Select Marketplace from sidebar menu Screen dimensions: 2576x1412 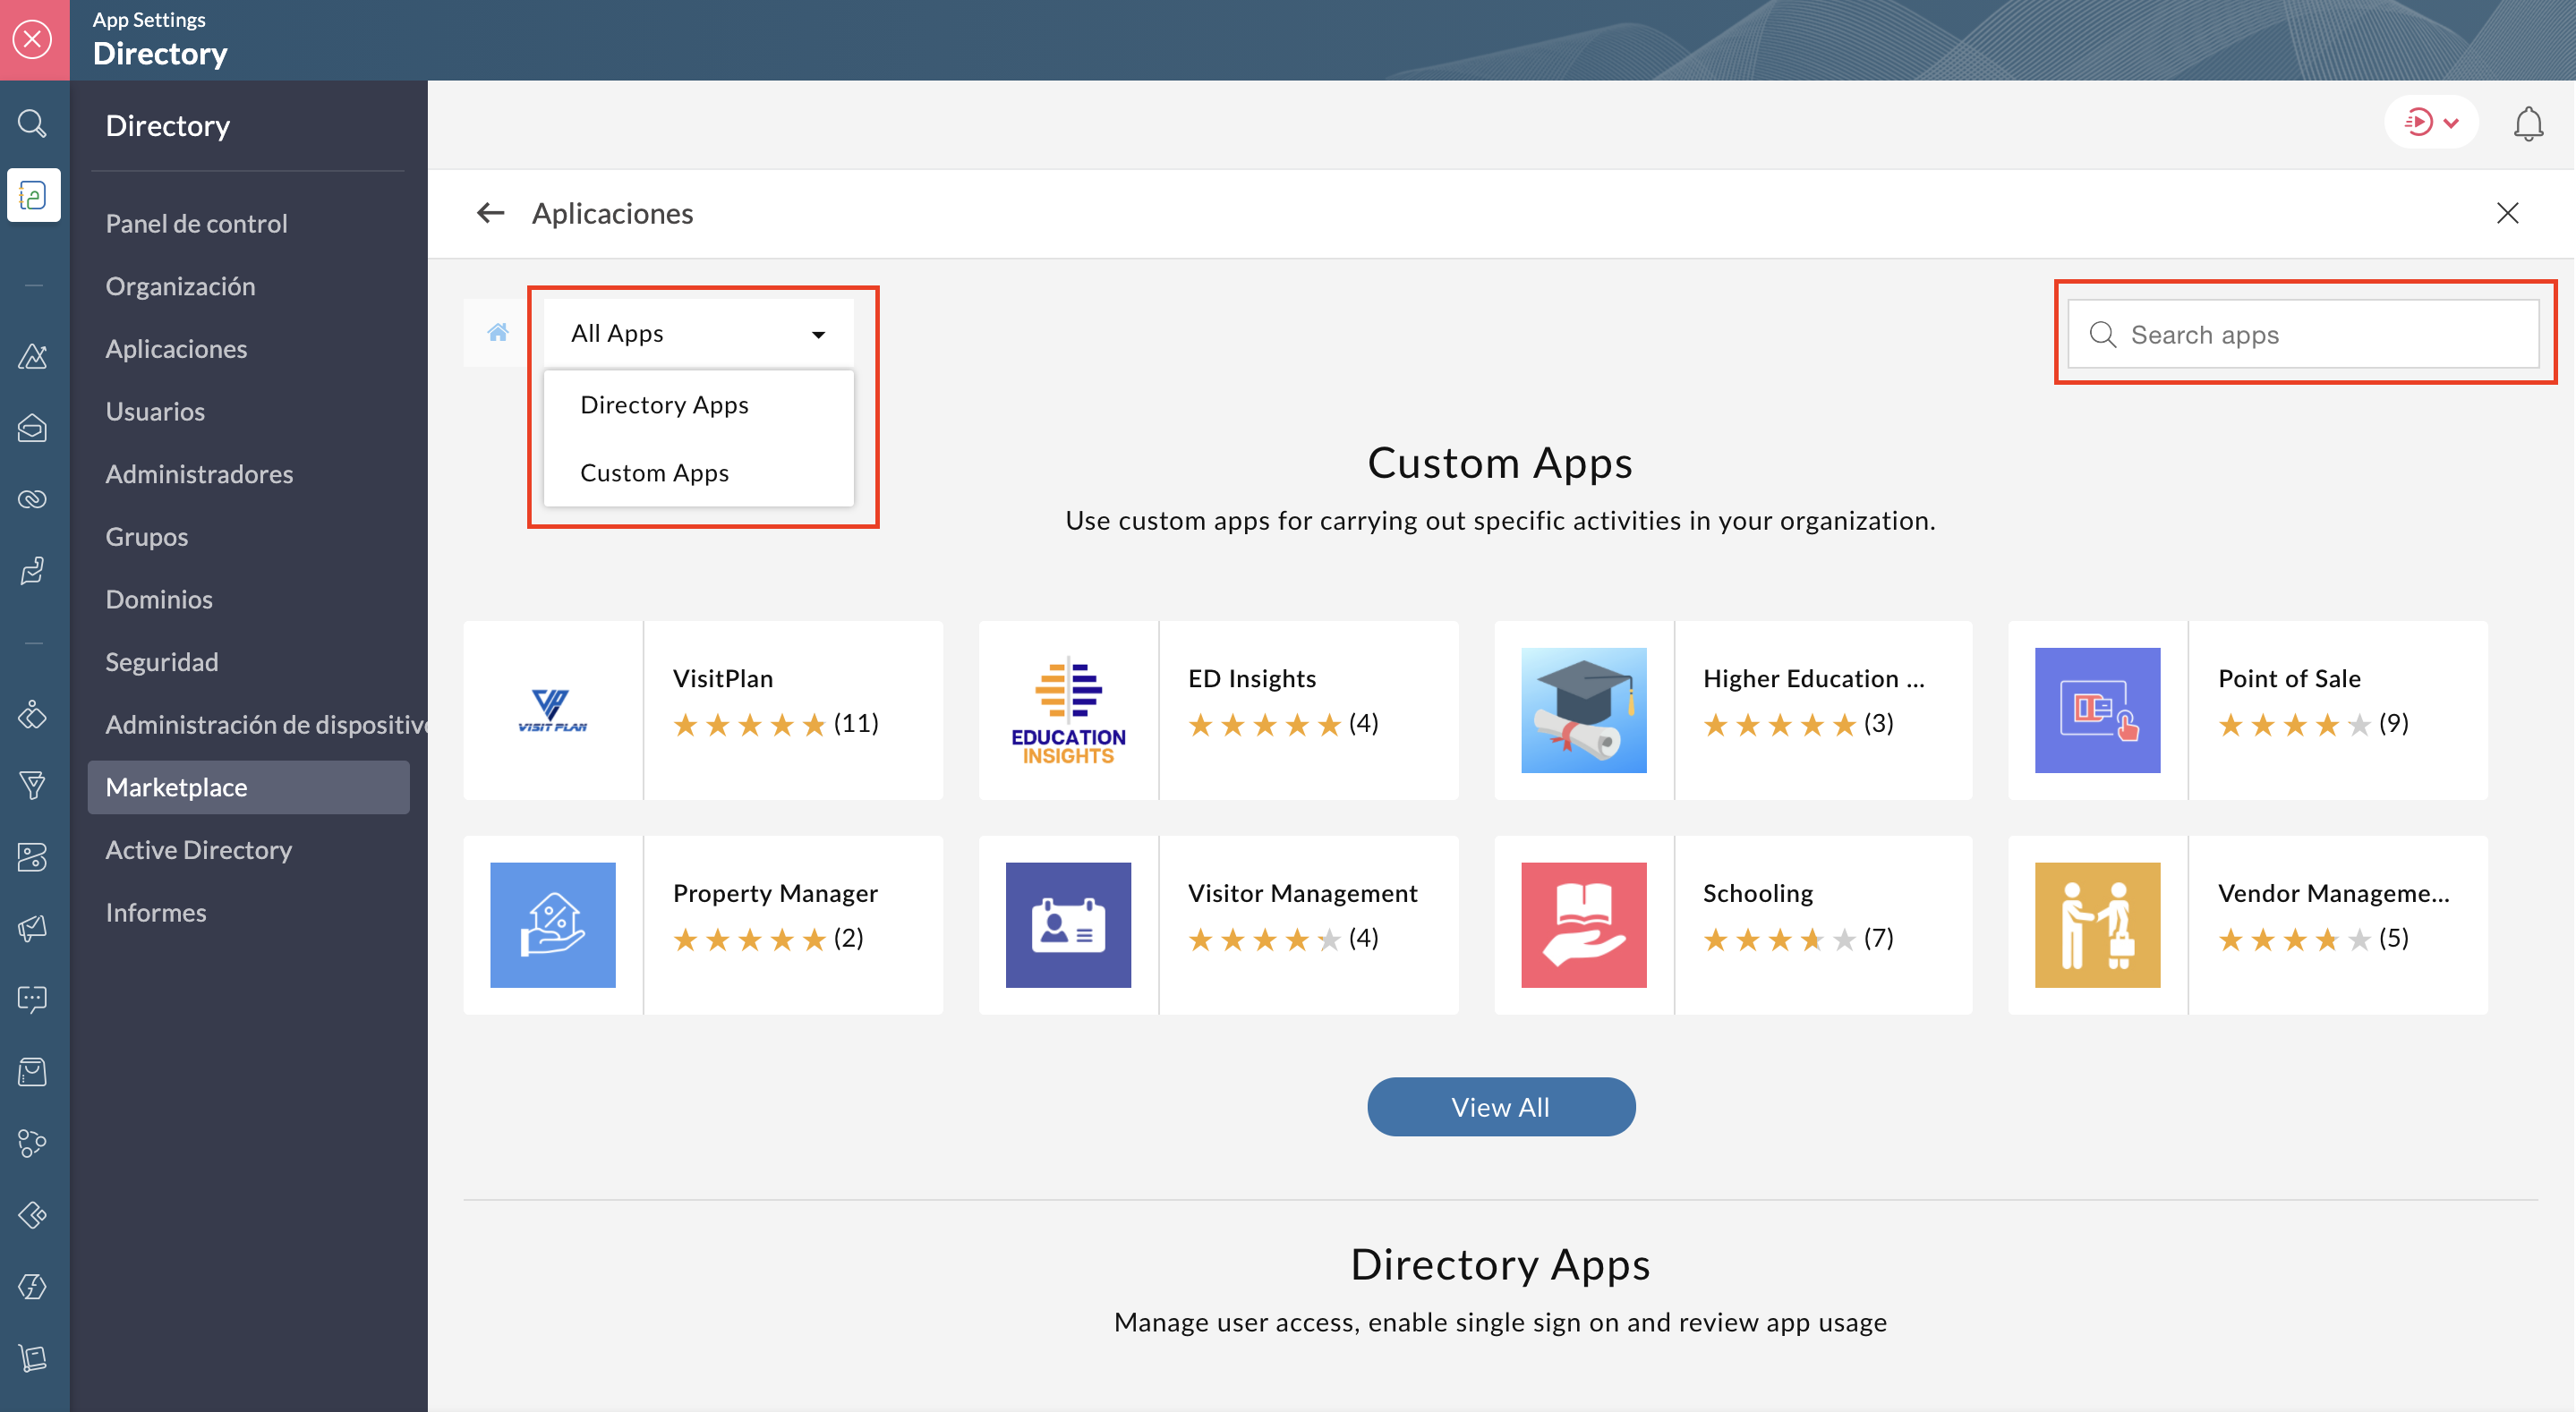tap(175, 786)
